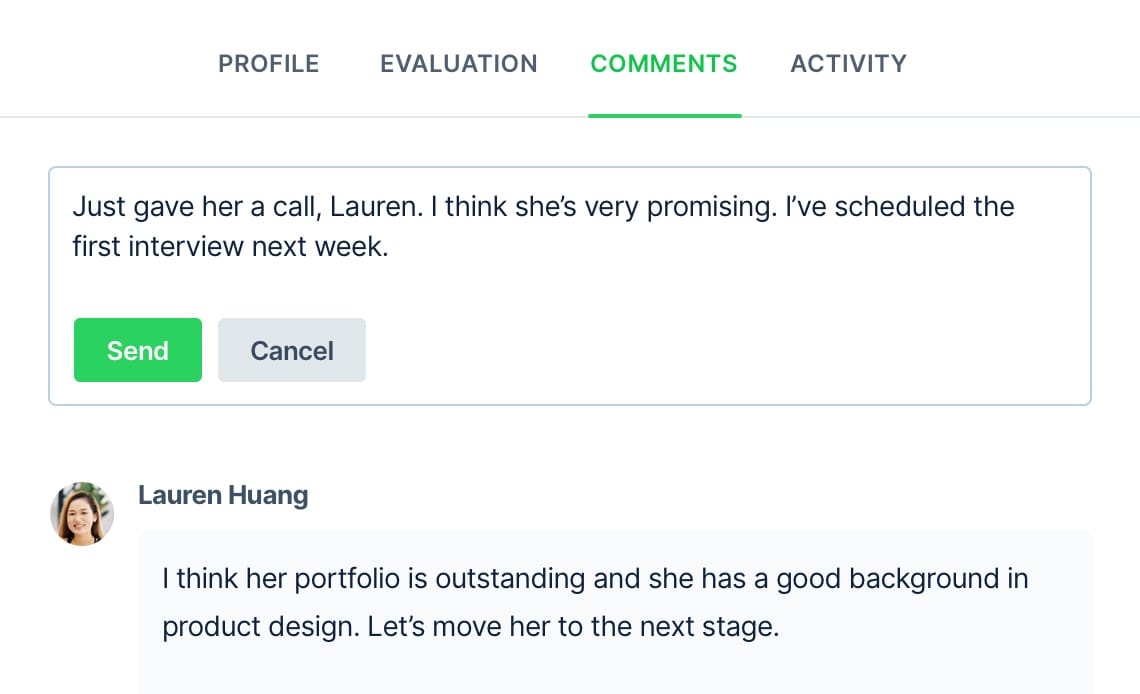Click the Lauren Huang commenter name
Image resolution: width=1140 pixels, height=694 pixels.
[223, 495]
